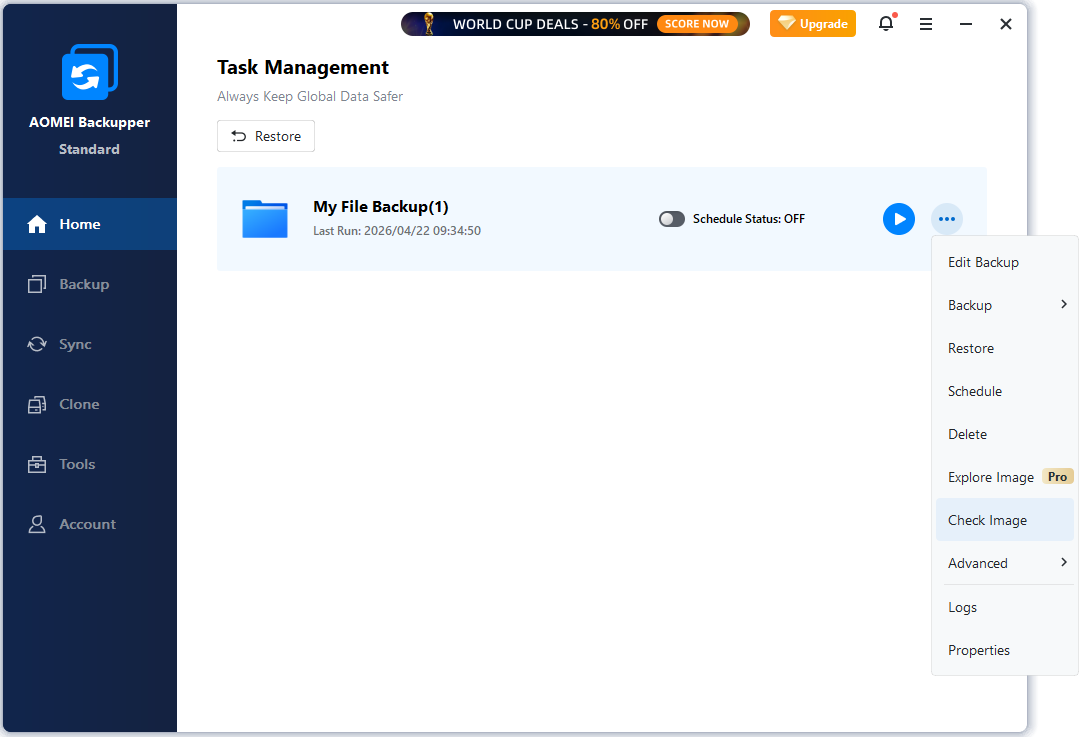This screenshot has width=1085, height=737.
Task: Open Logs from the context menu
Action: click(1005, 607)
